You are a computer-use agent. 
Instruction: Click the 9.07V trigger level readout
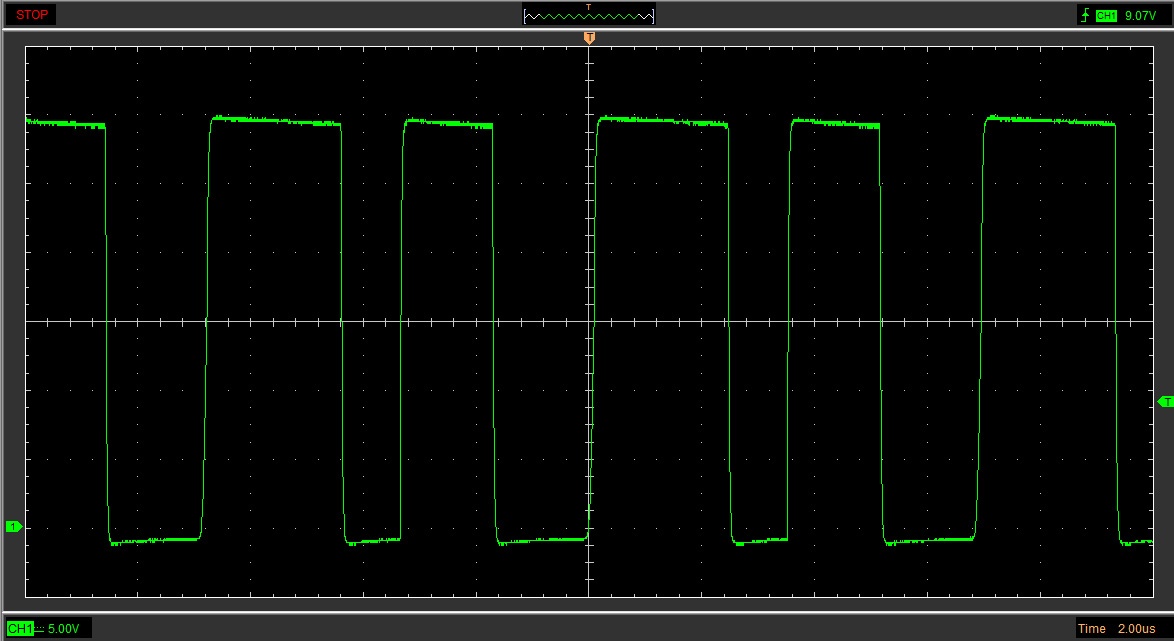click(x=1140, y=15)
